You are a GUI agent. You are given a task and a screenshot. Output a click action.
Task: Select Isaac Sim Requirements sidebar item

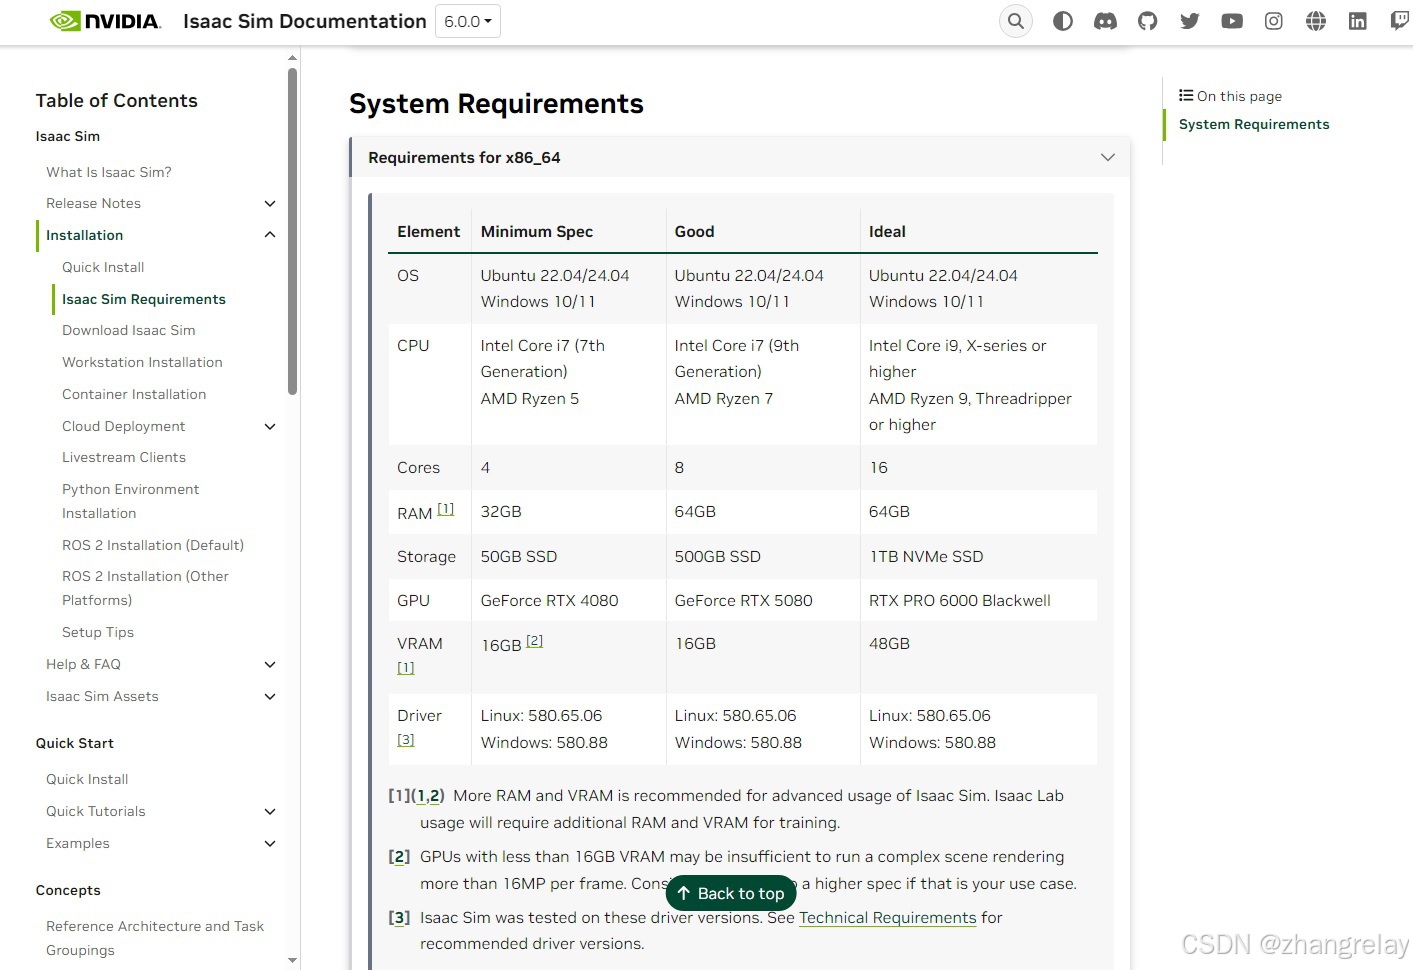pyautogui.click(x=144, y=299)
